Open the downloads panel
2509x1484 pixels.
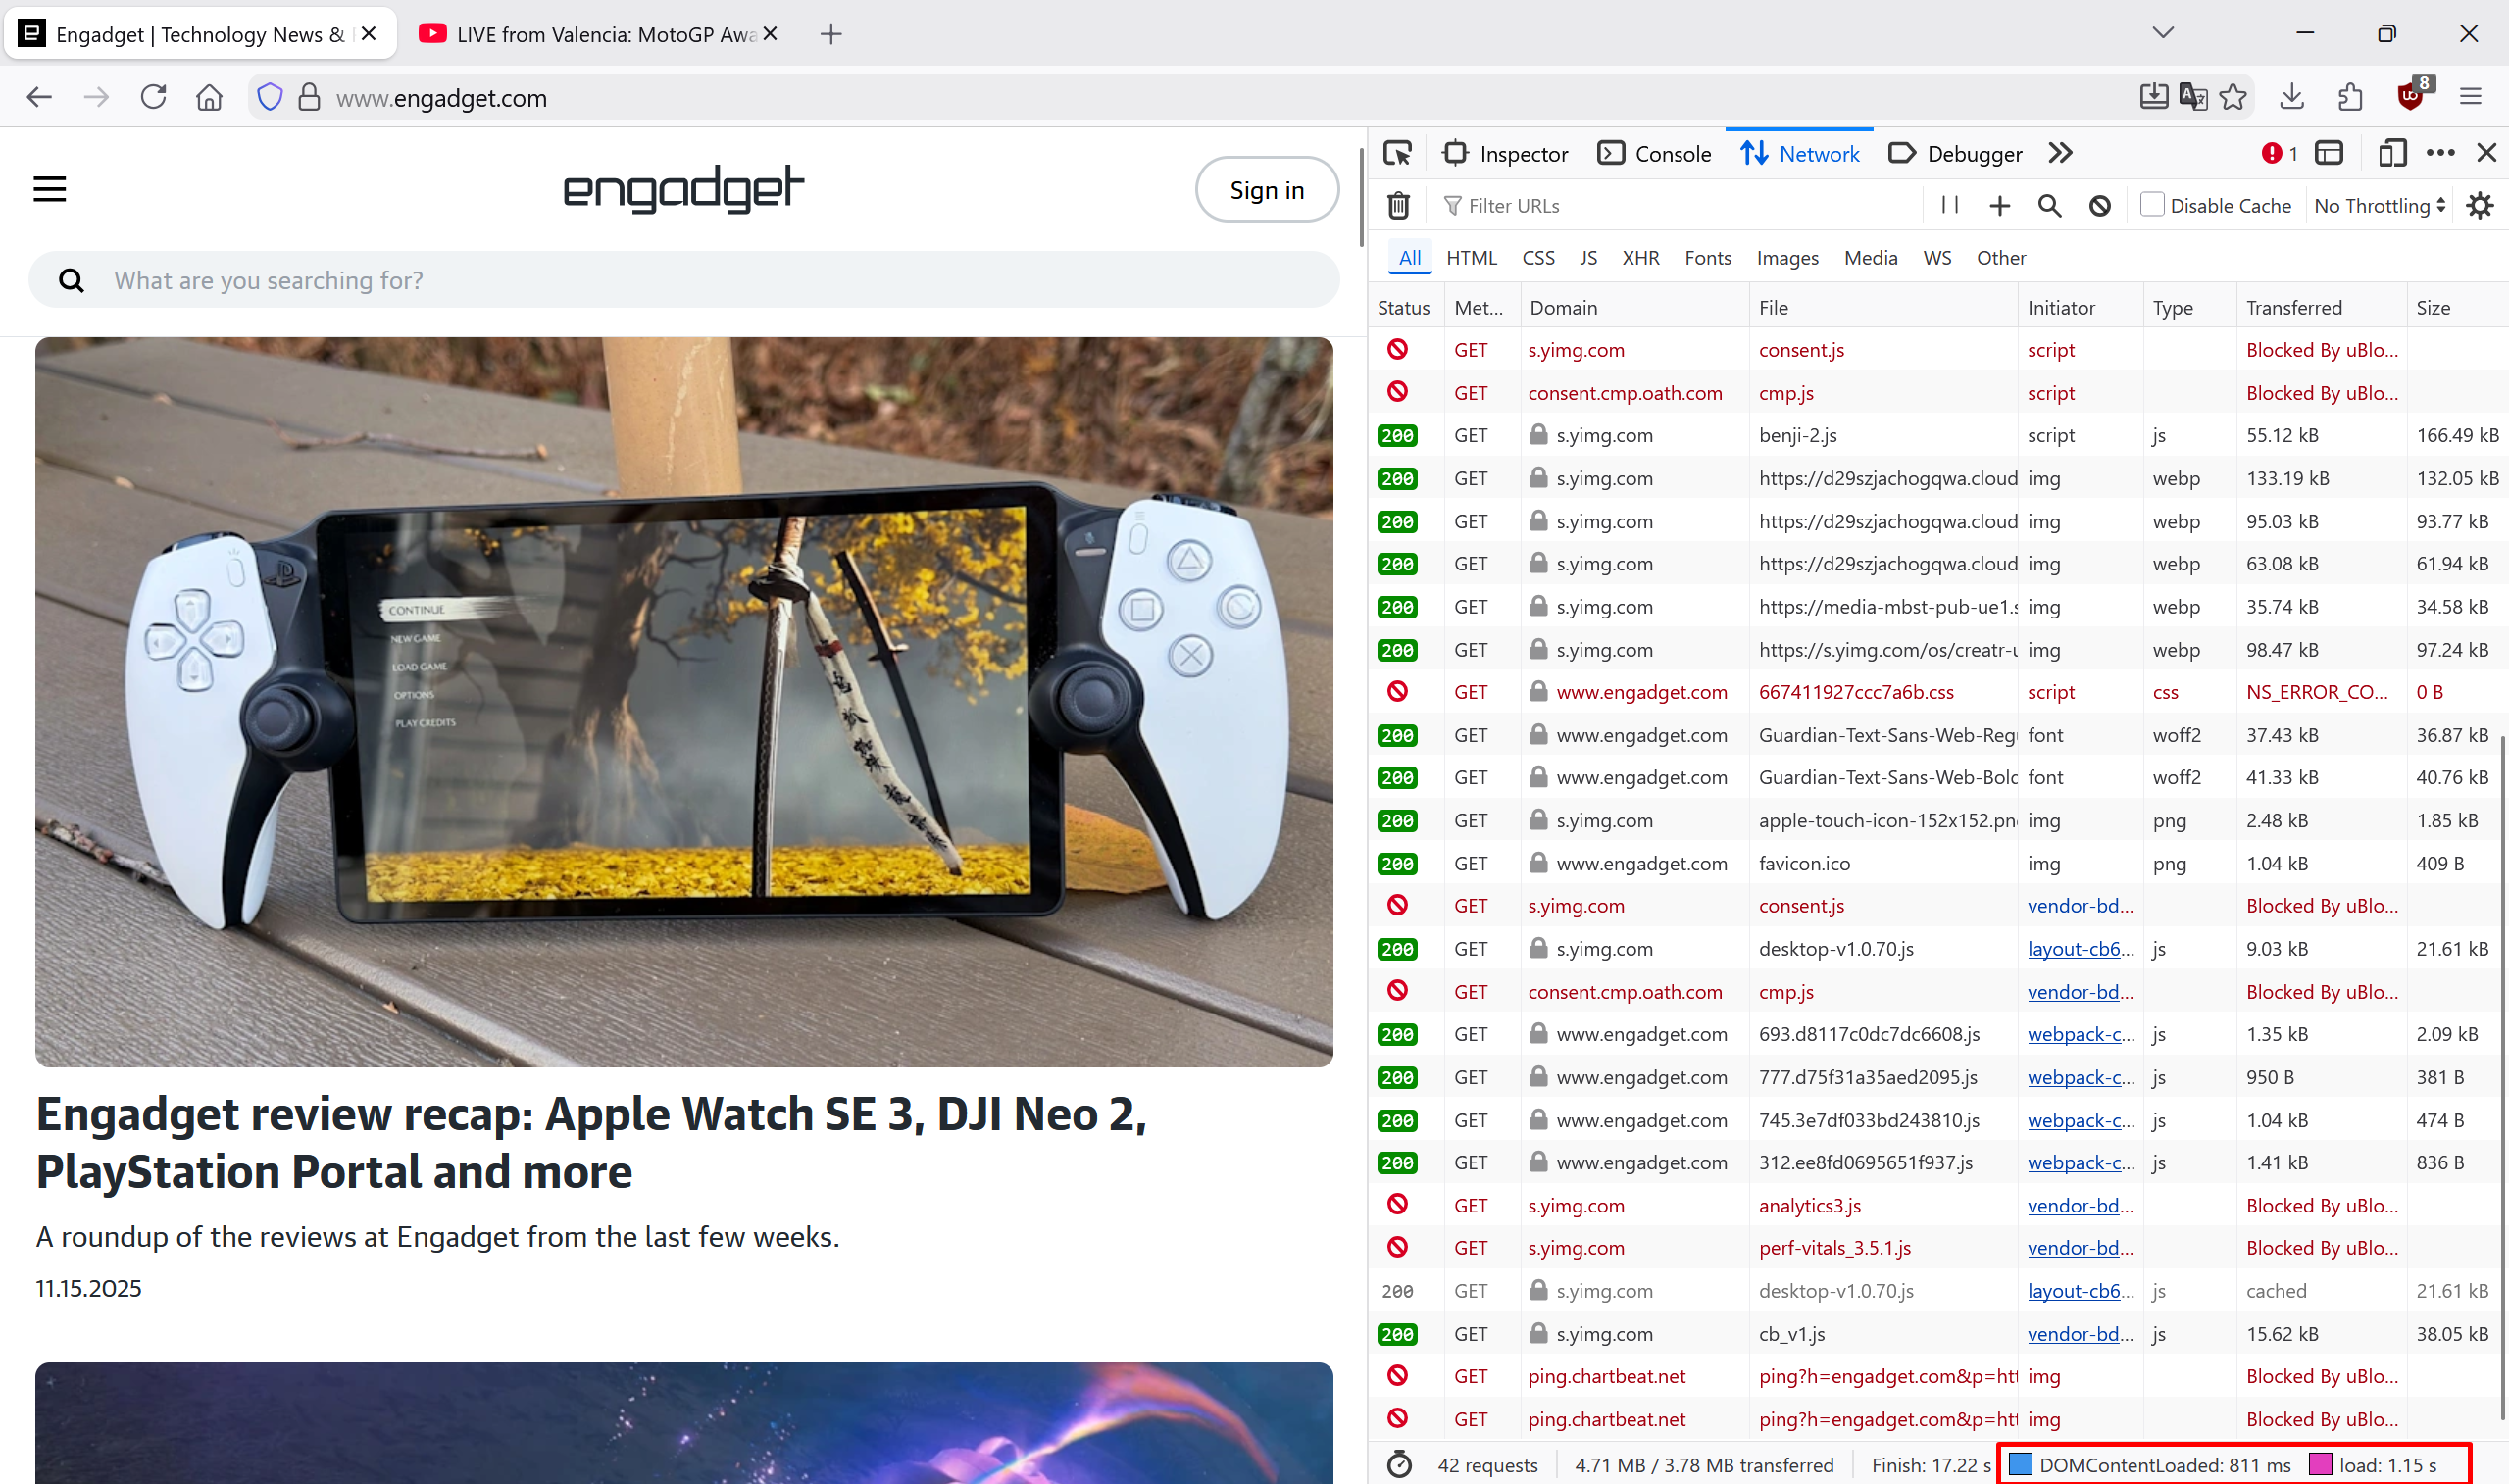pos(2292,97)
